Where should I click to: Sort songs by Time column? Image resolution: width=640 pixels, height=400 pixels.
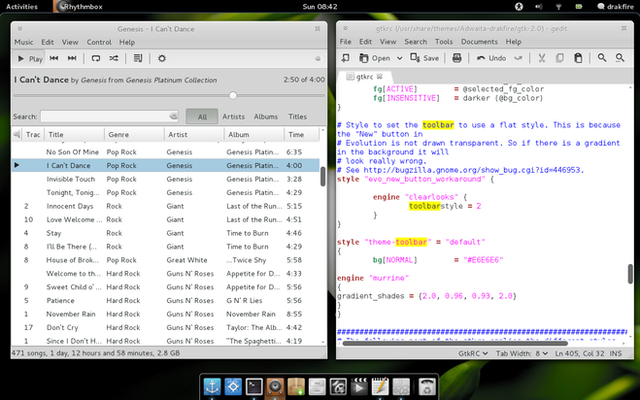301,134
